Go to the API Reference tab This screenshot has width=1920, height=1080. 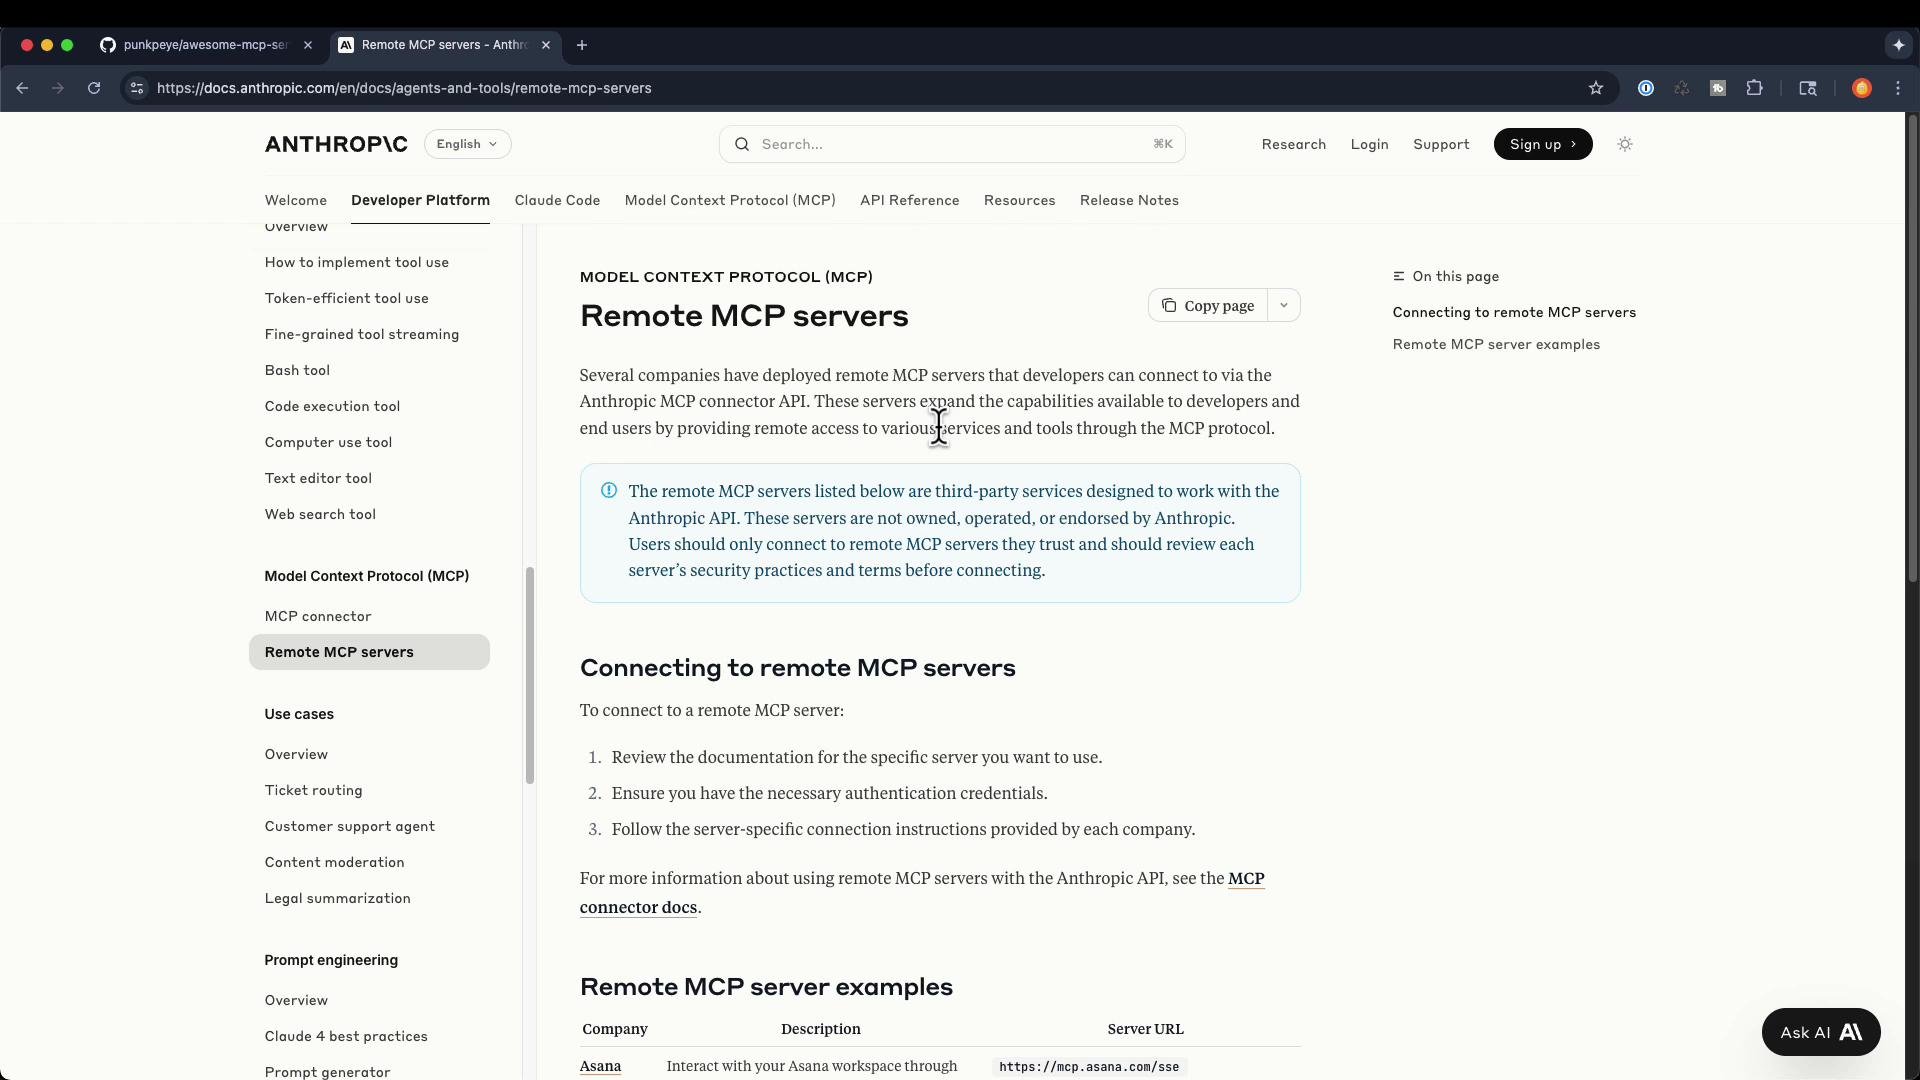click(x=910, y=200)
